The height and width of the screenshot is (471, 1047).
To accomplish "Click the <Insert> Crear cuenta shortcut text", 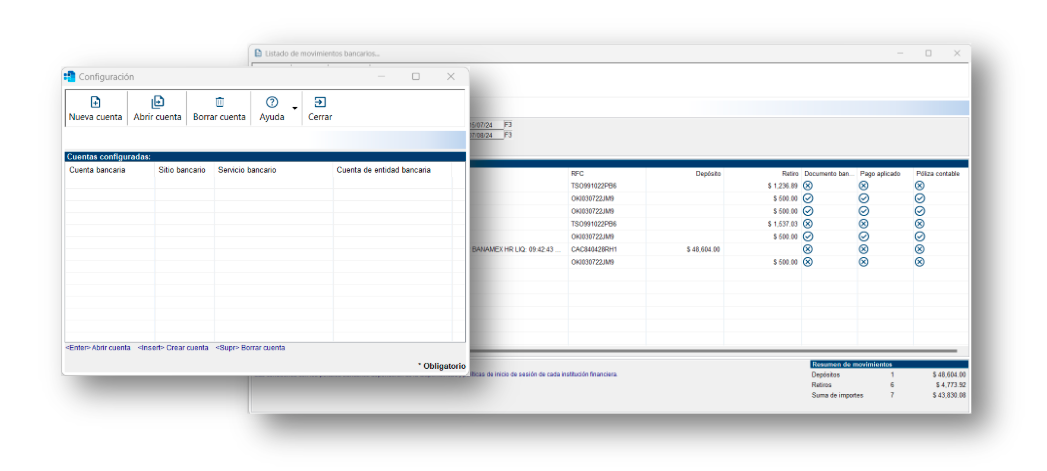I will 173,348.
